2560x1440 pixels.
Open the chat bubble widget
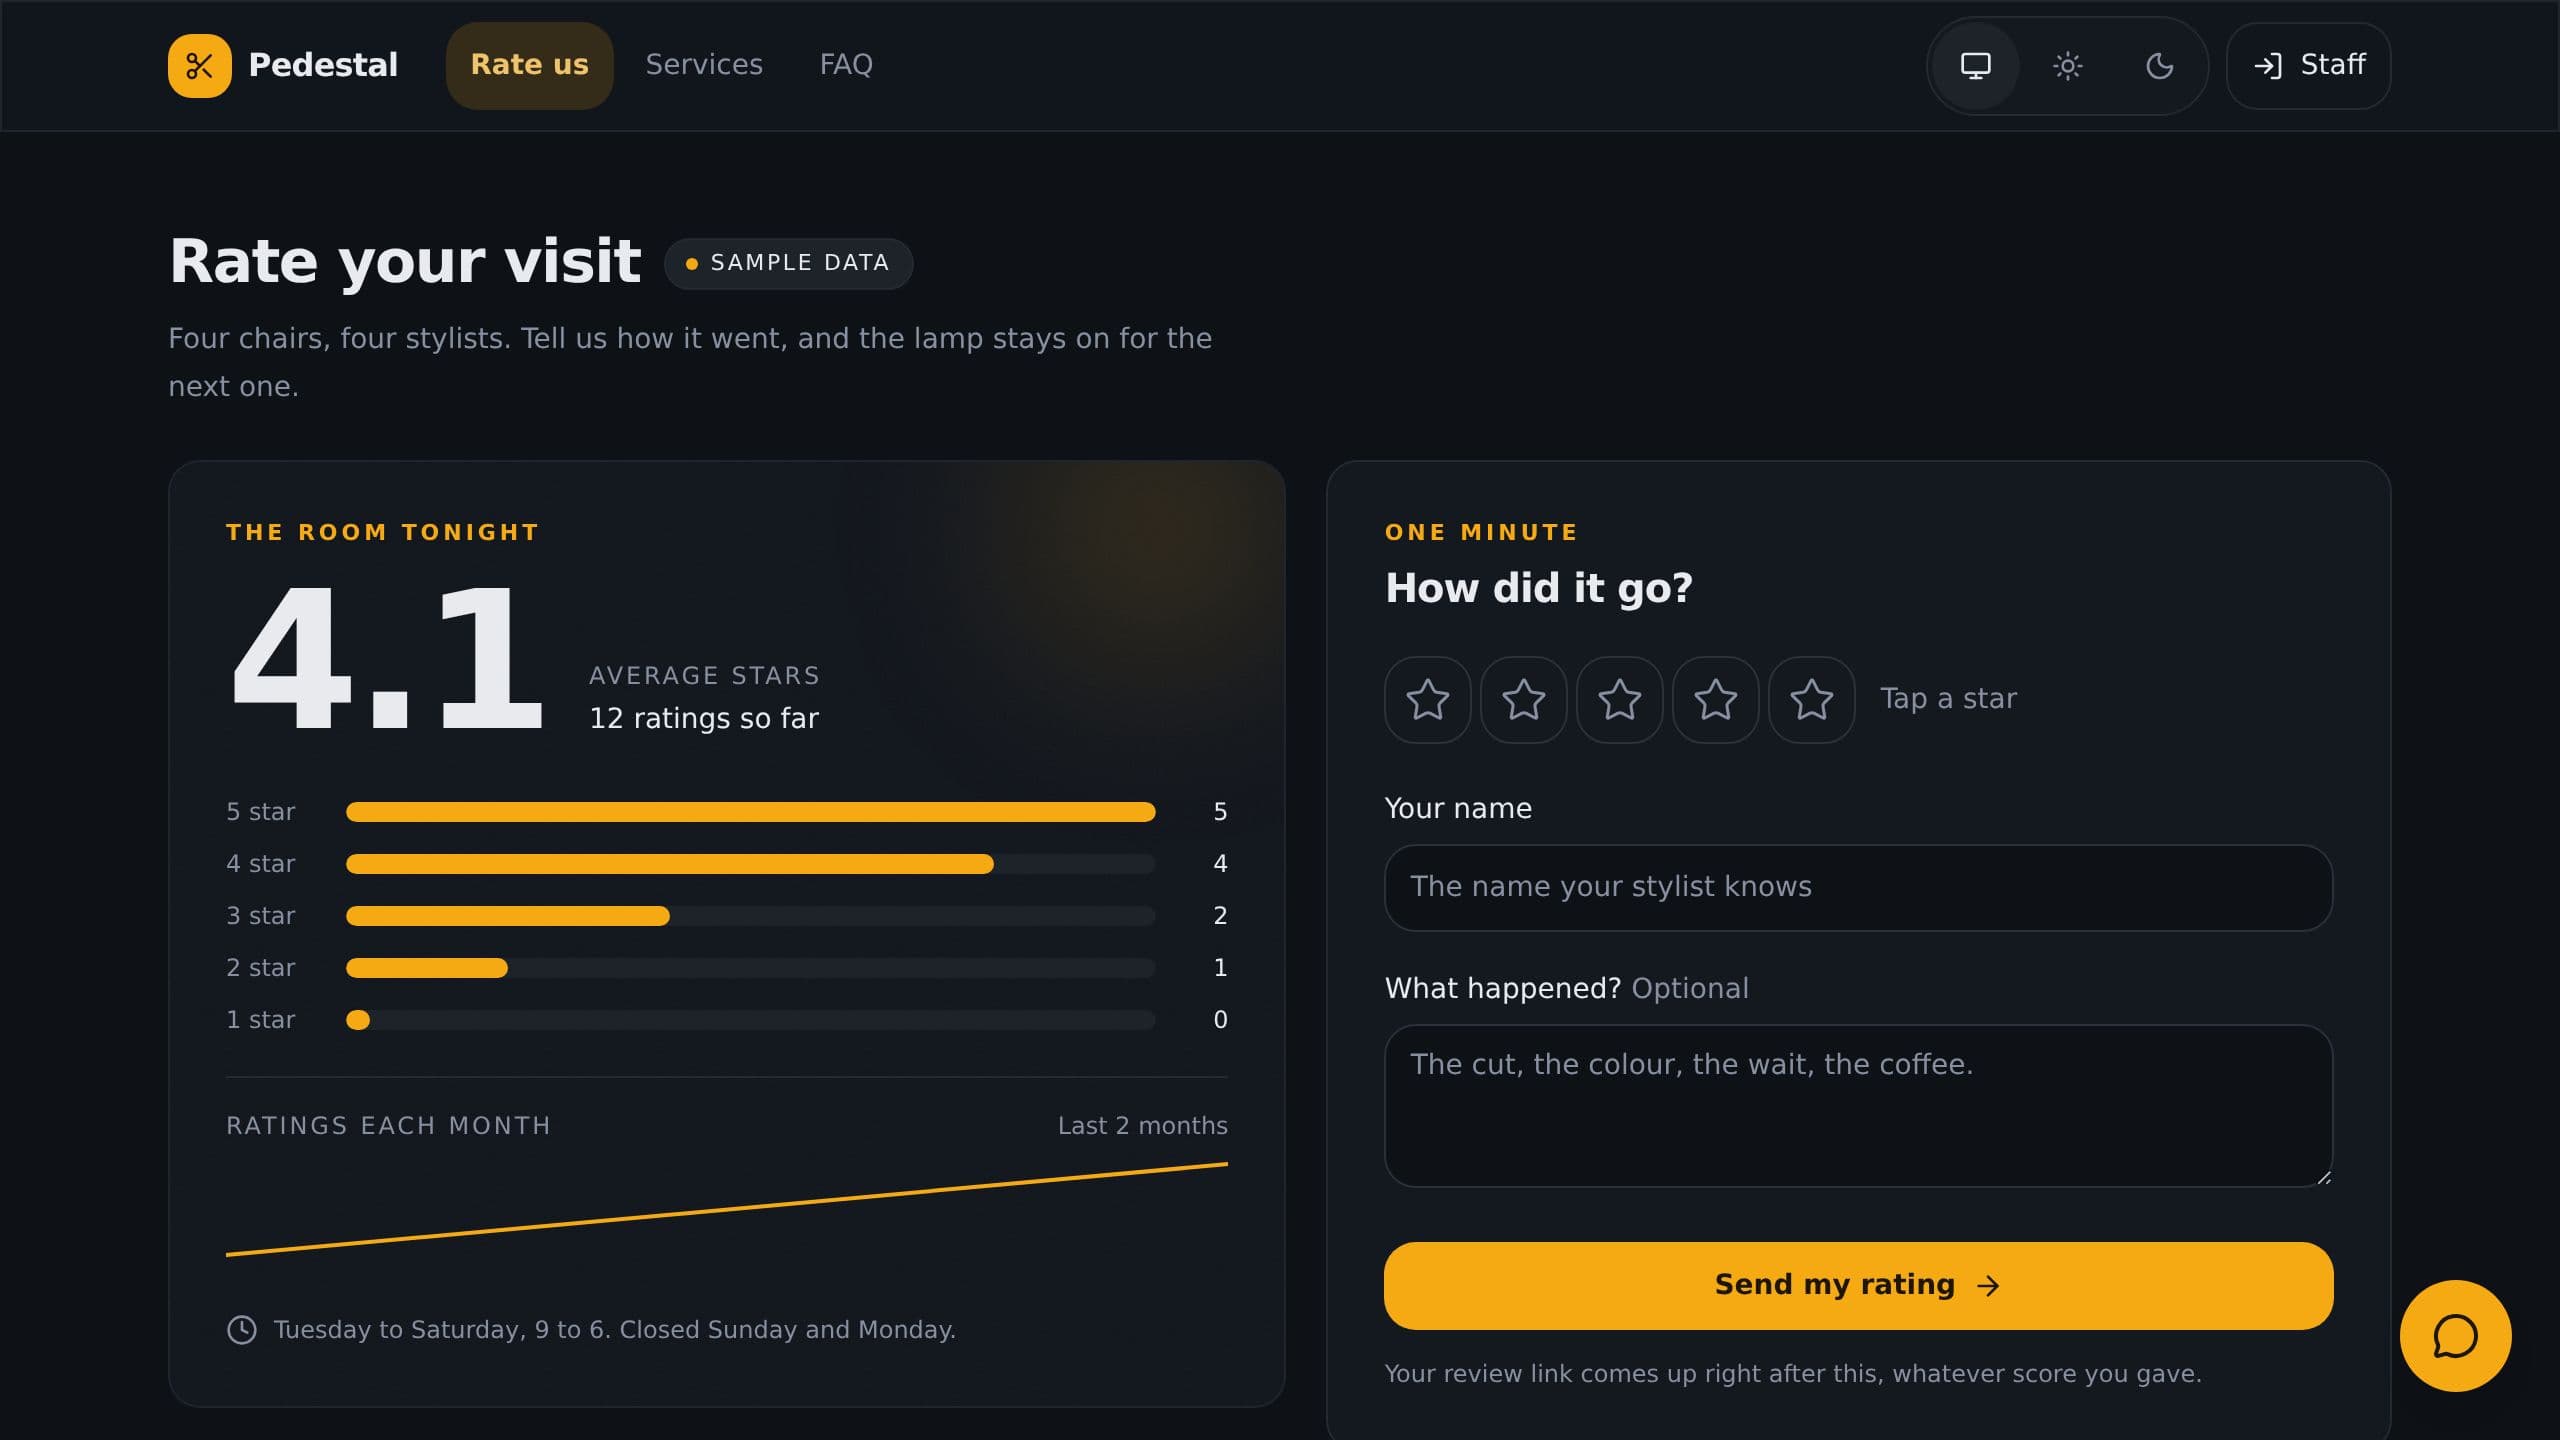click(x=2455, y=1336)
